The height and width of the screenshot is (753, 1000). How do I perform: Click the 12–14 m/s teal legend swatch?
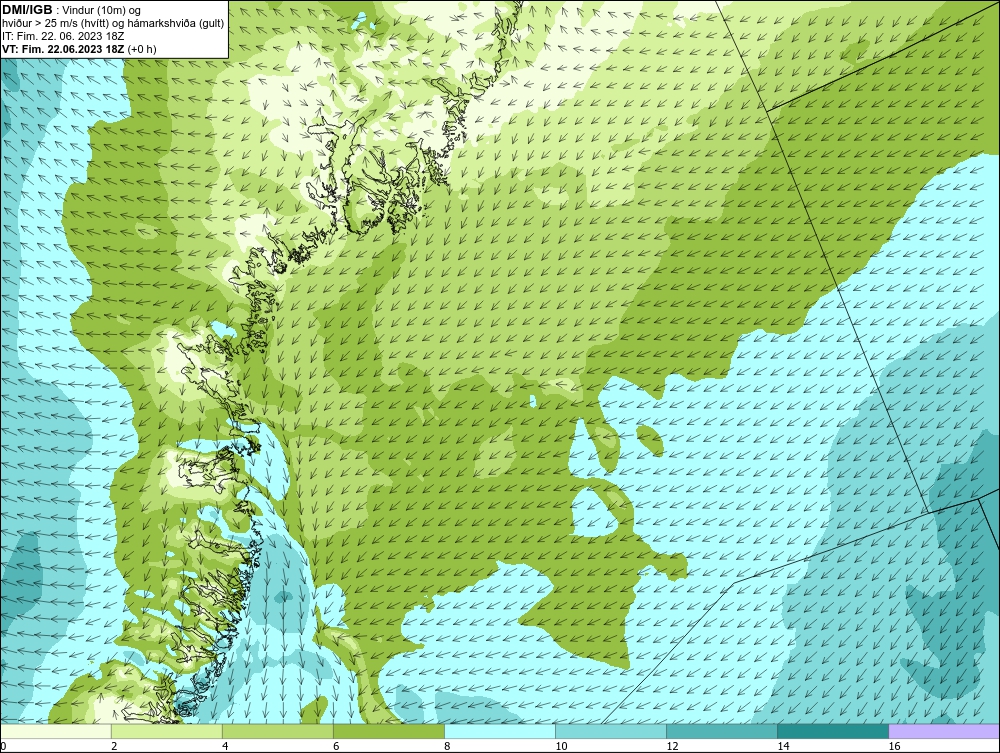(x=722, y=731)
